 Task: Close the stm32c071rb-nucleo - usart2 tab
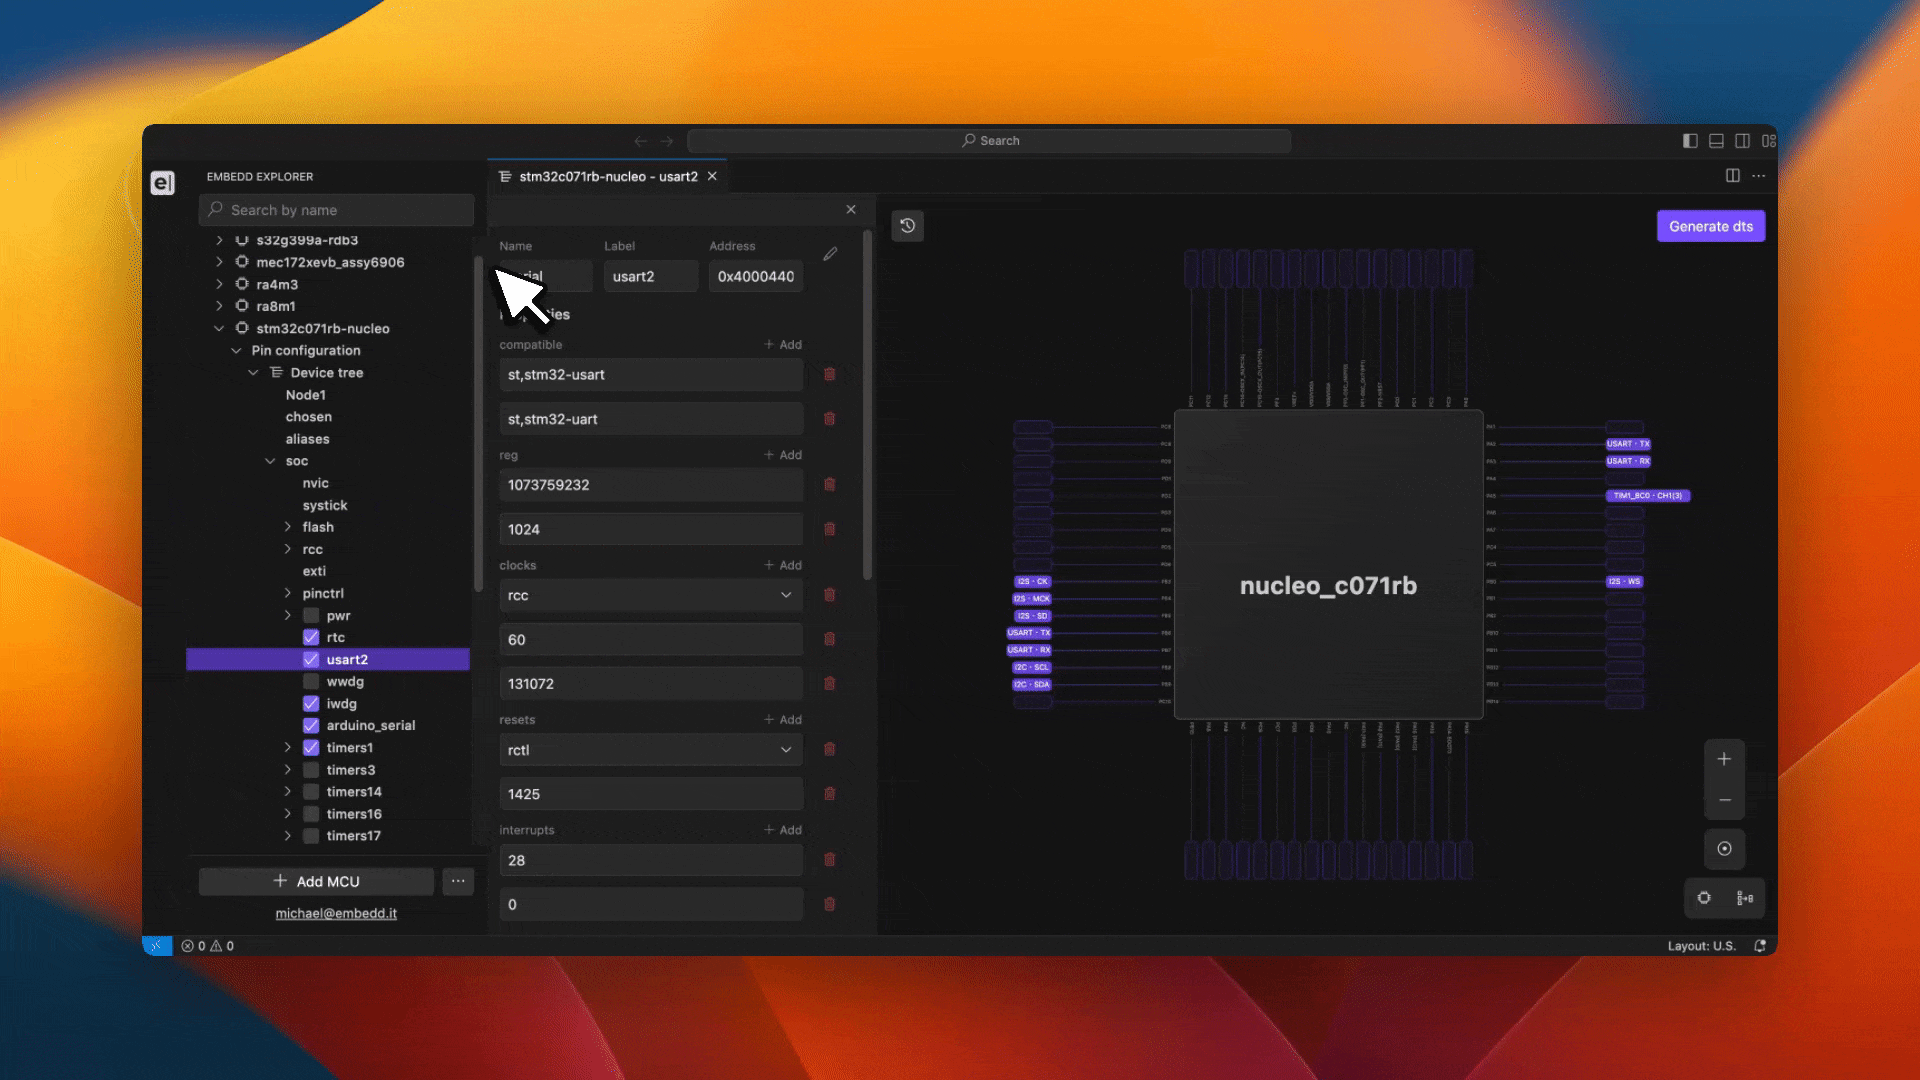pos(712,176)
